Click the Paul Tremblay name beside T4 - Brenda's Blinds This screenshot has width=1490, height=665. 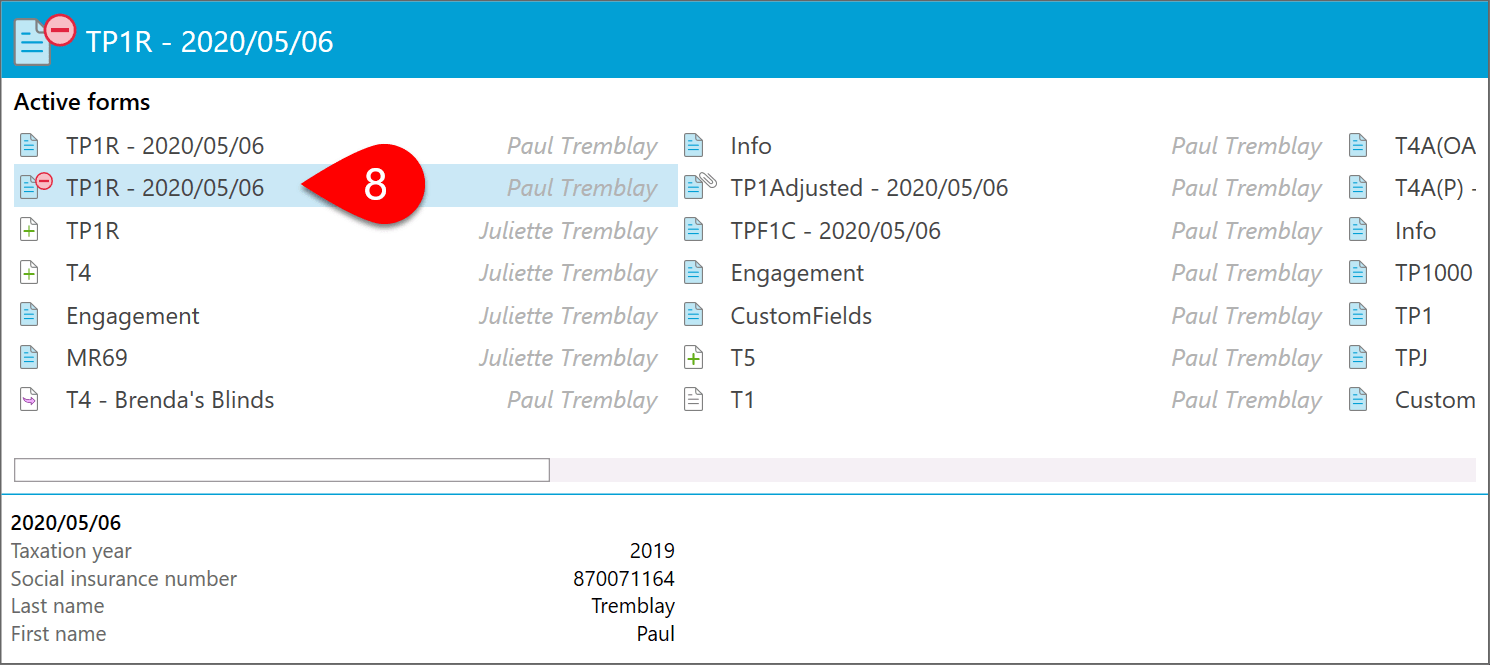click(582, 399)
